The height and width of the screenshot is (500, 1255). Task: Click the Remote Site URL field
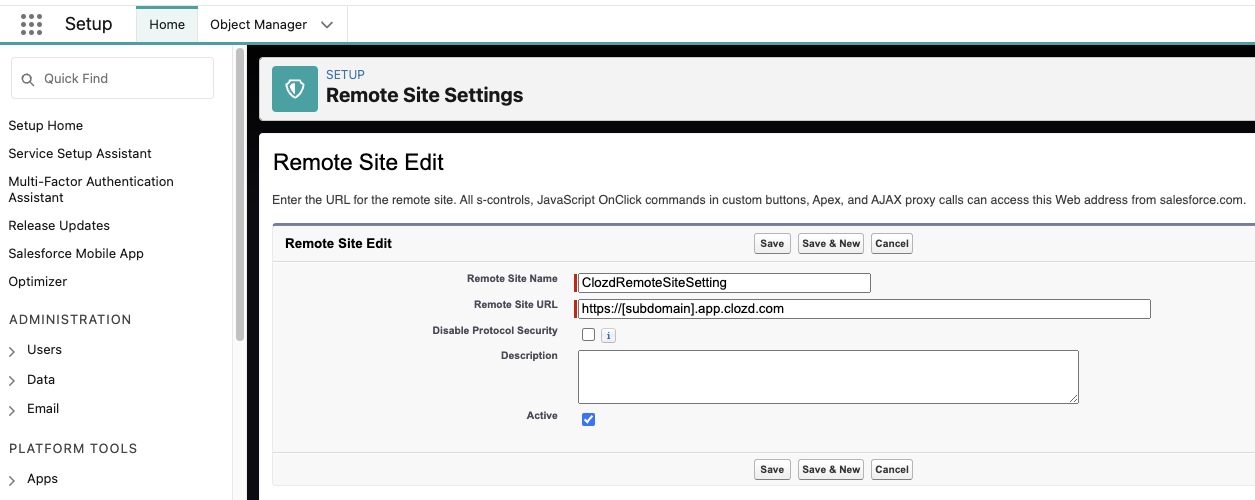864,309
